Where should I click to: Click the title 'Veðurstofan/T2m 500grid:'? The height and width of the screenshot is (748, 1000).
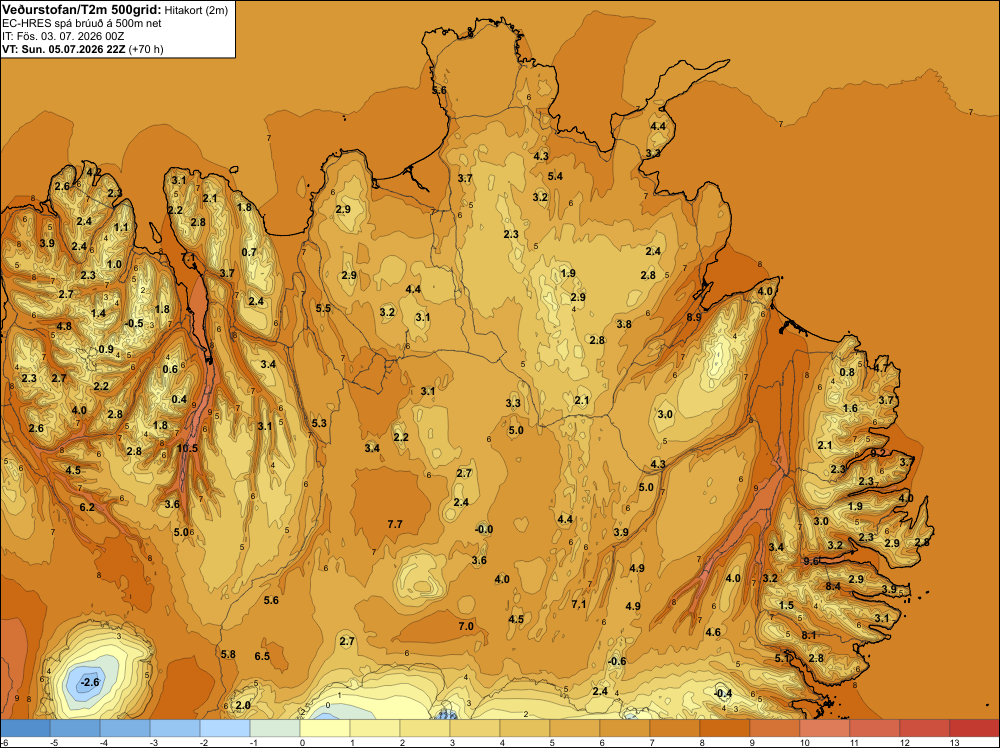(x=82, y=10)
